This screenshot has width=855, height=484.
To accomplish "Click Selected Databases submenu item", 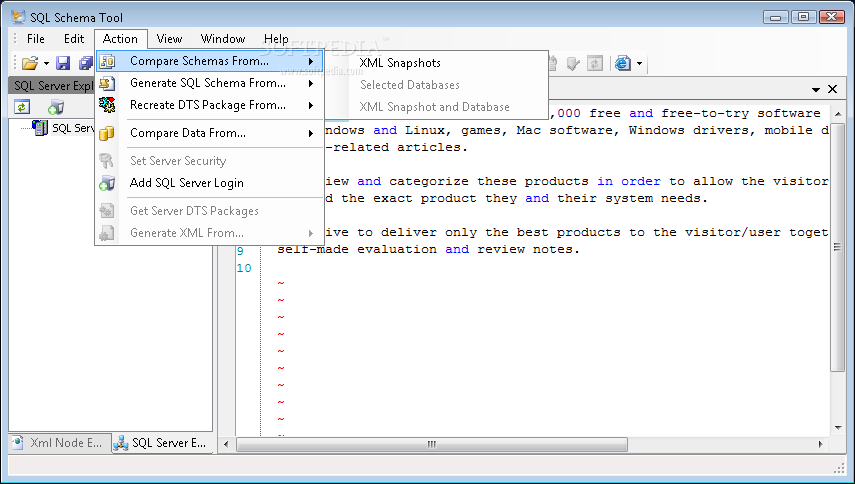I will click(410, 85).
